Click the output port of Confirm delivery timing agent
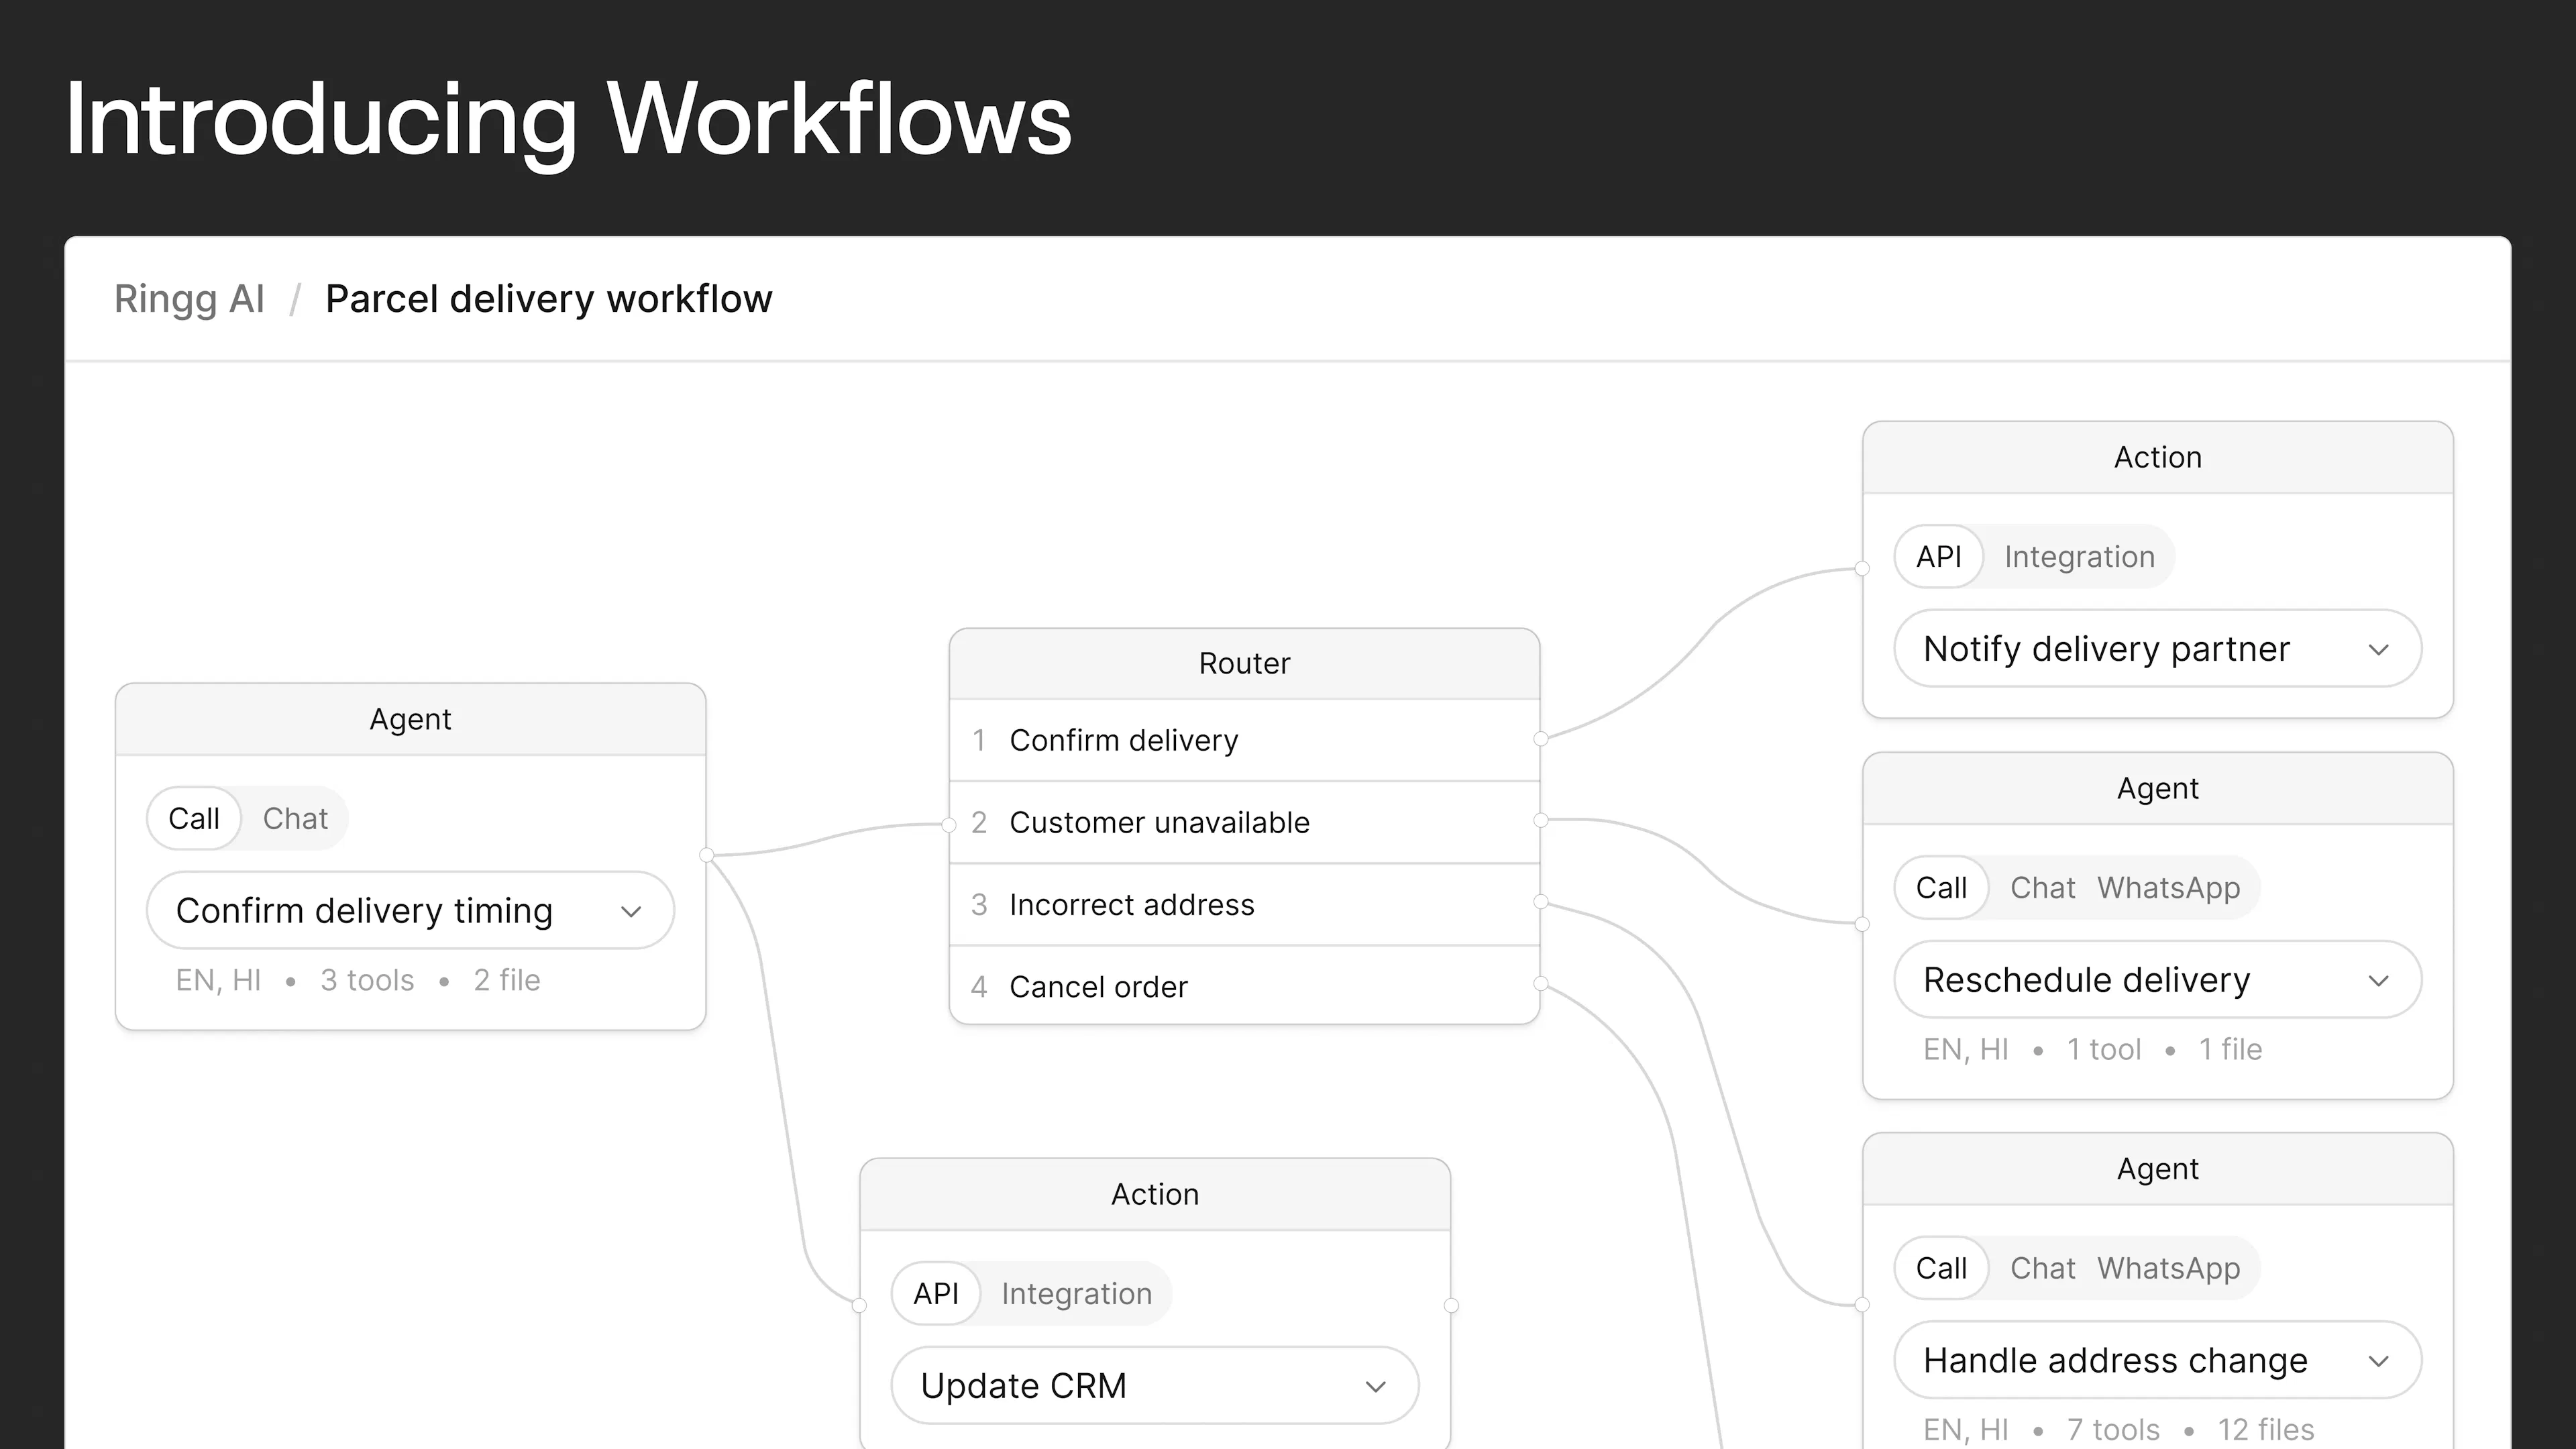Image resolution: width=2576 pixels, height=1449 pixels. click(x=707, y=855)
